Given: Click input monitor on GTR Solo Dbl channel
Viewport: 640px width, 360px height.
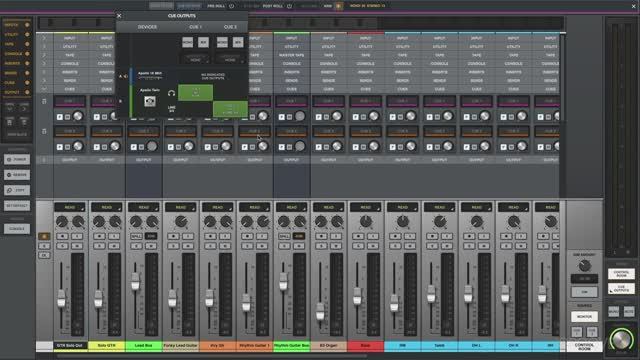Looking at the screenshot, I should click(x=77, y=236).
